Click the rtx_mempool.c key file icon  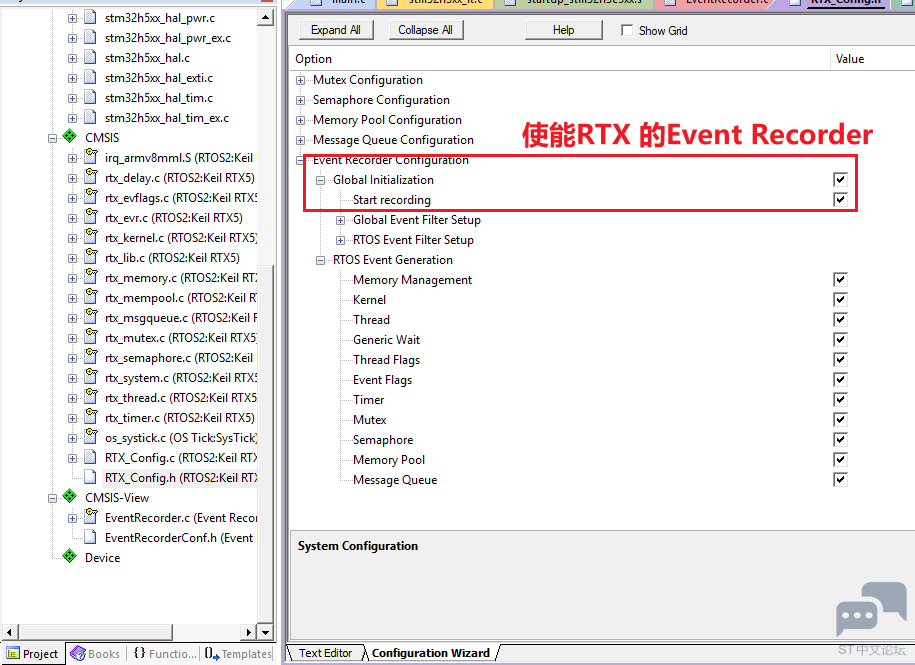click(x=91, y=296)
